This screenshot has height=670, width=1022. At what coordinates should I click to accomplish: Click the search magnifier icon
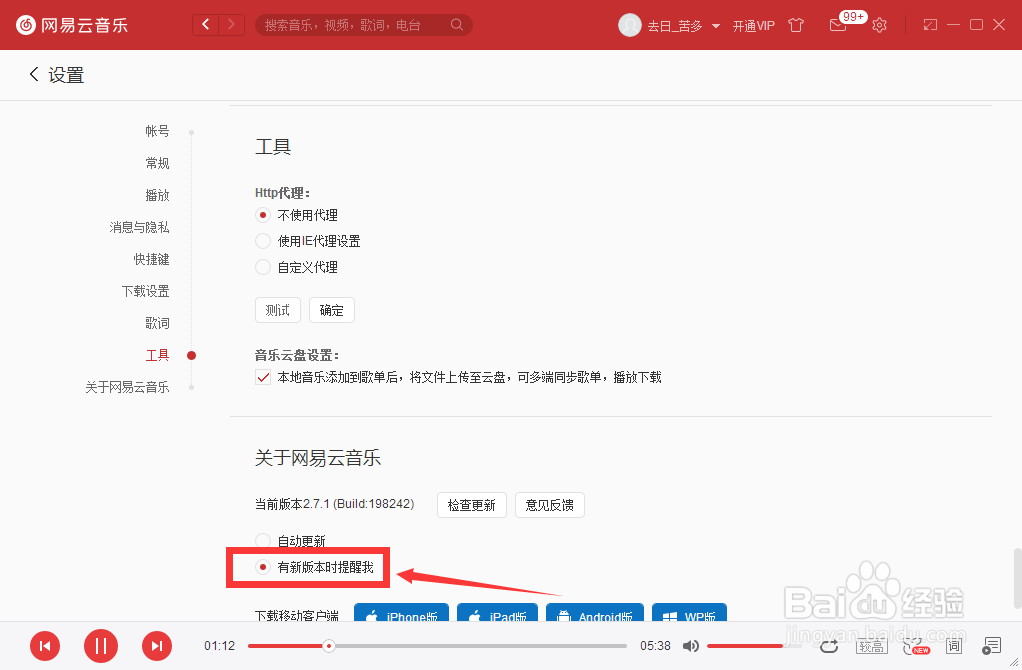457,25
